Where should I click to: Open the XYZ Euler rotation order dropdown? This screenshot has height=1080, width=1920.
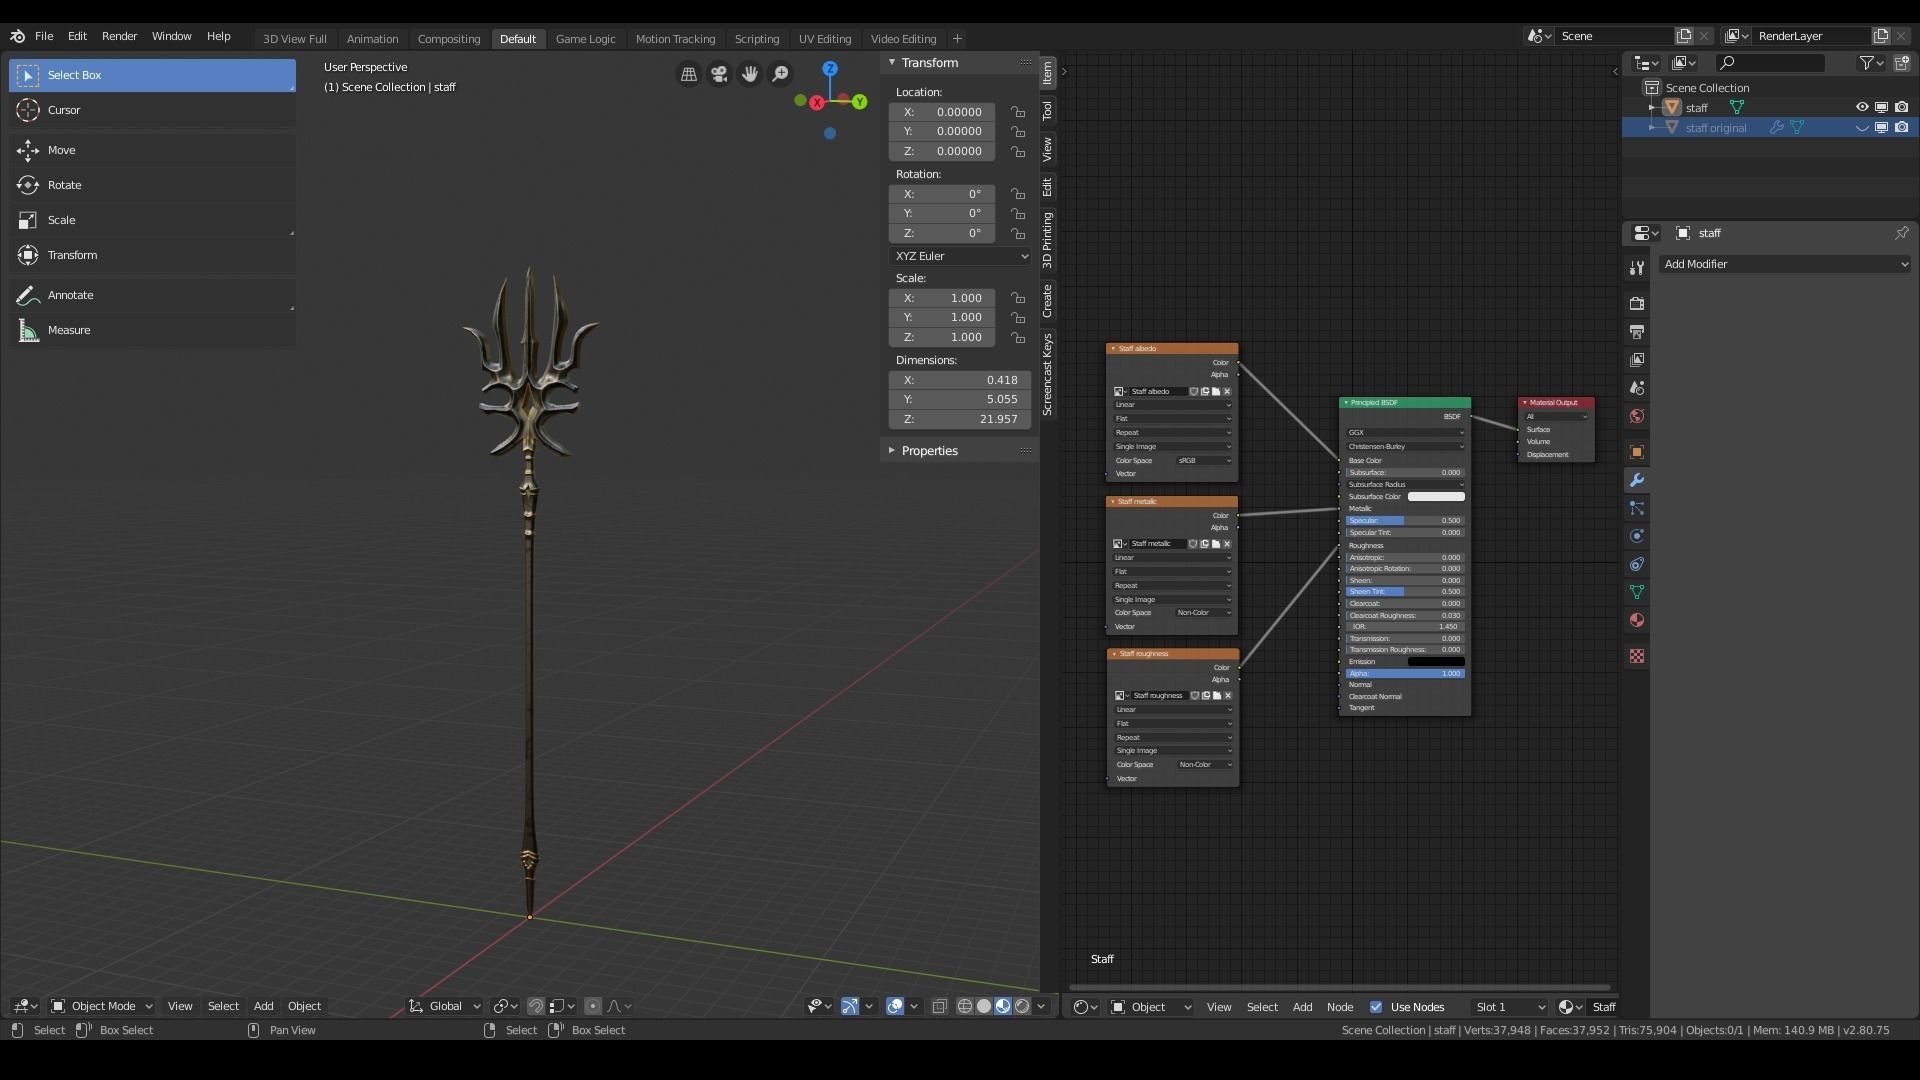[960, 256]
